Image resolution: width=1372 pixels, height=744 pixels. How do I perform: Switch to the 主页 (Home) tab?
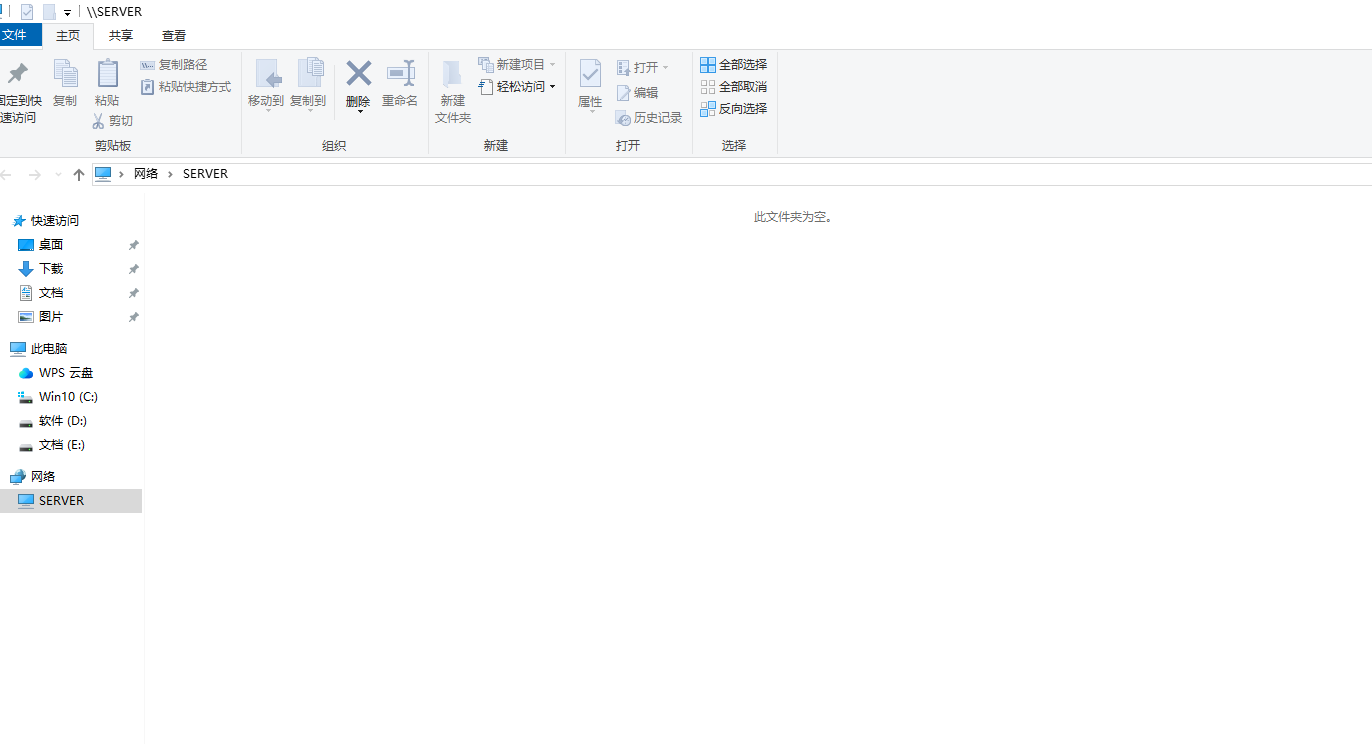pyautogui.click(x=68, y=36)
